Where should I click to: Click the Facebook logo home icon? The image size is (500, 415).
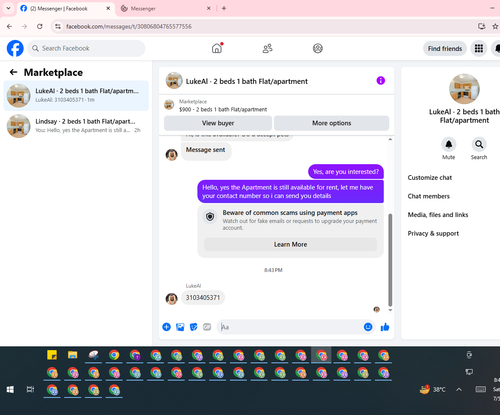(x=15, y=48)
